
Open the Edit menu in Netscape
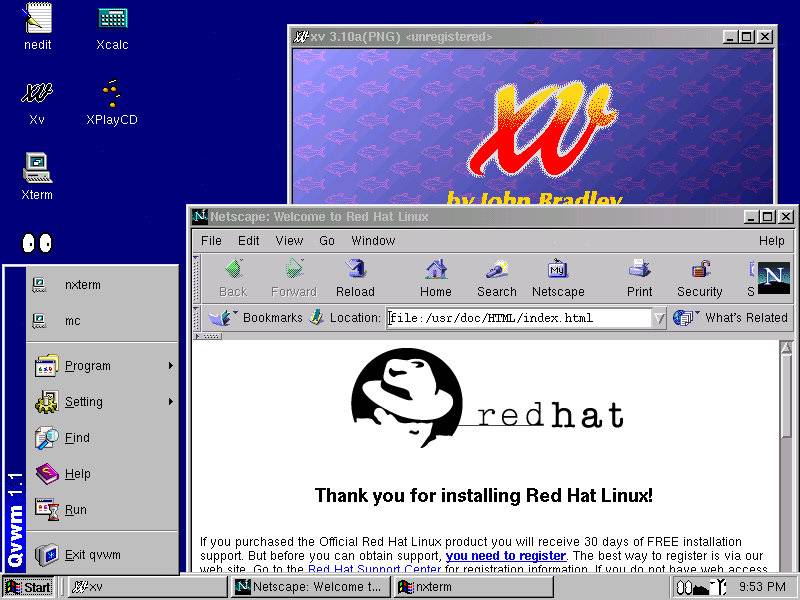[248, 240]
